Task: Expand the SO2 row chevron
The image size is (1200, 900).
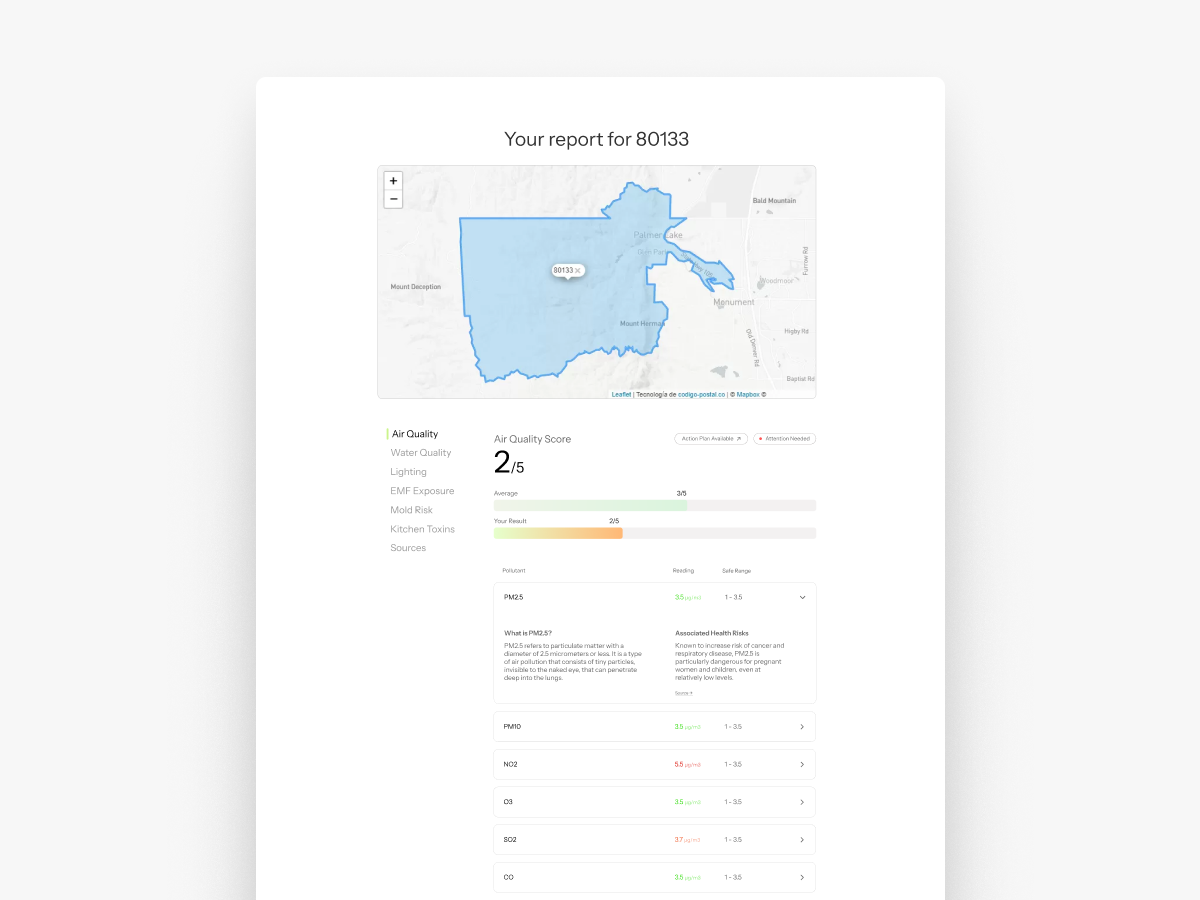Action: 802,840
